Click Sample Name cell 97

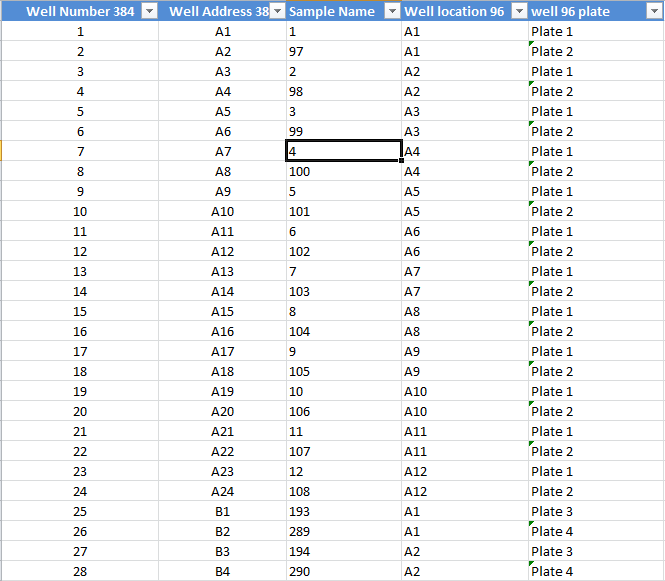click(x=344, y=51)
